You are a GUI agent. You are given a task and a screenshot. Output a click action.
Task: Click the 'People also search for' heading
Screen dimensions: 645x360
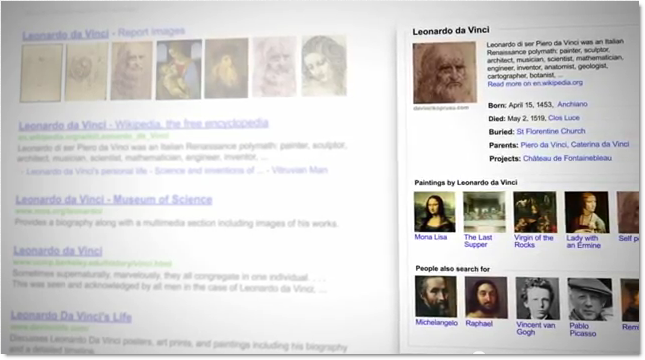tap(452, 269)
